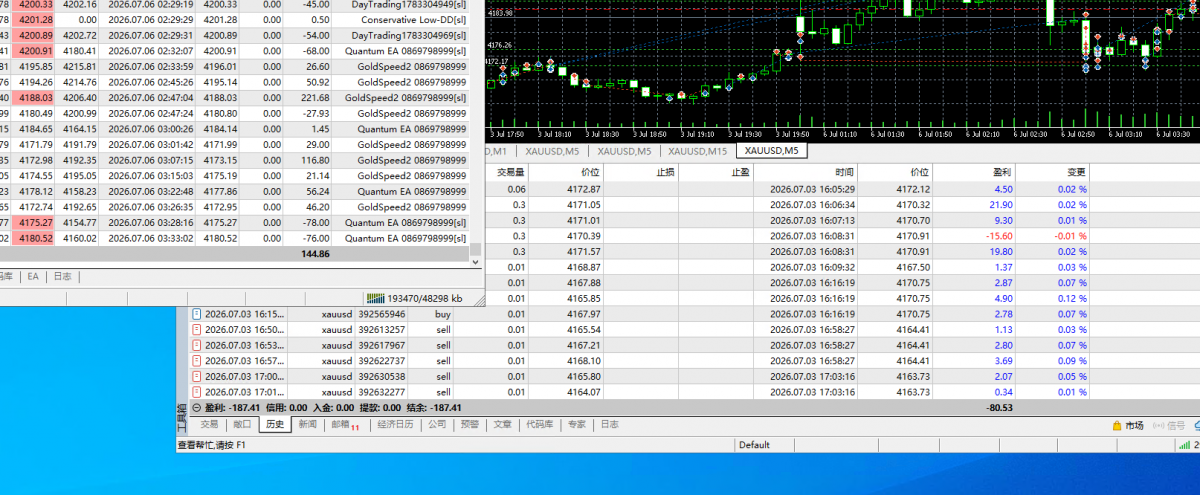
Task: Open the 文章 tab
Action: pyautogui.click(x=502, y=424)
